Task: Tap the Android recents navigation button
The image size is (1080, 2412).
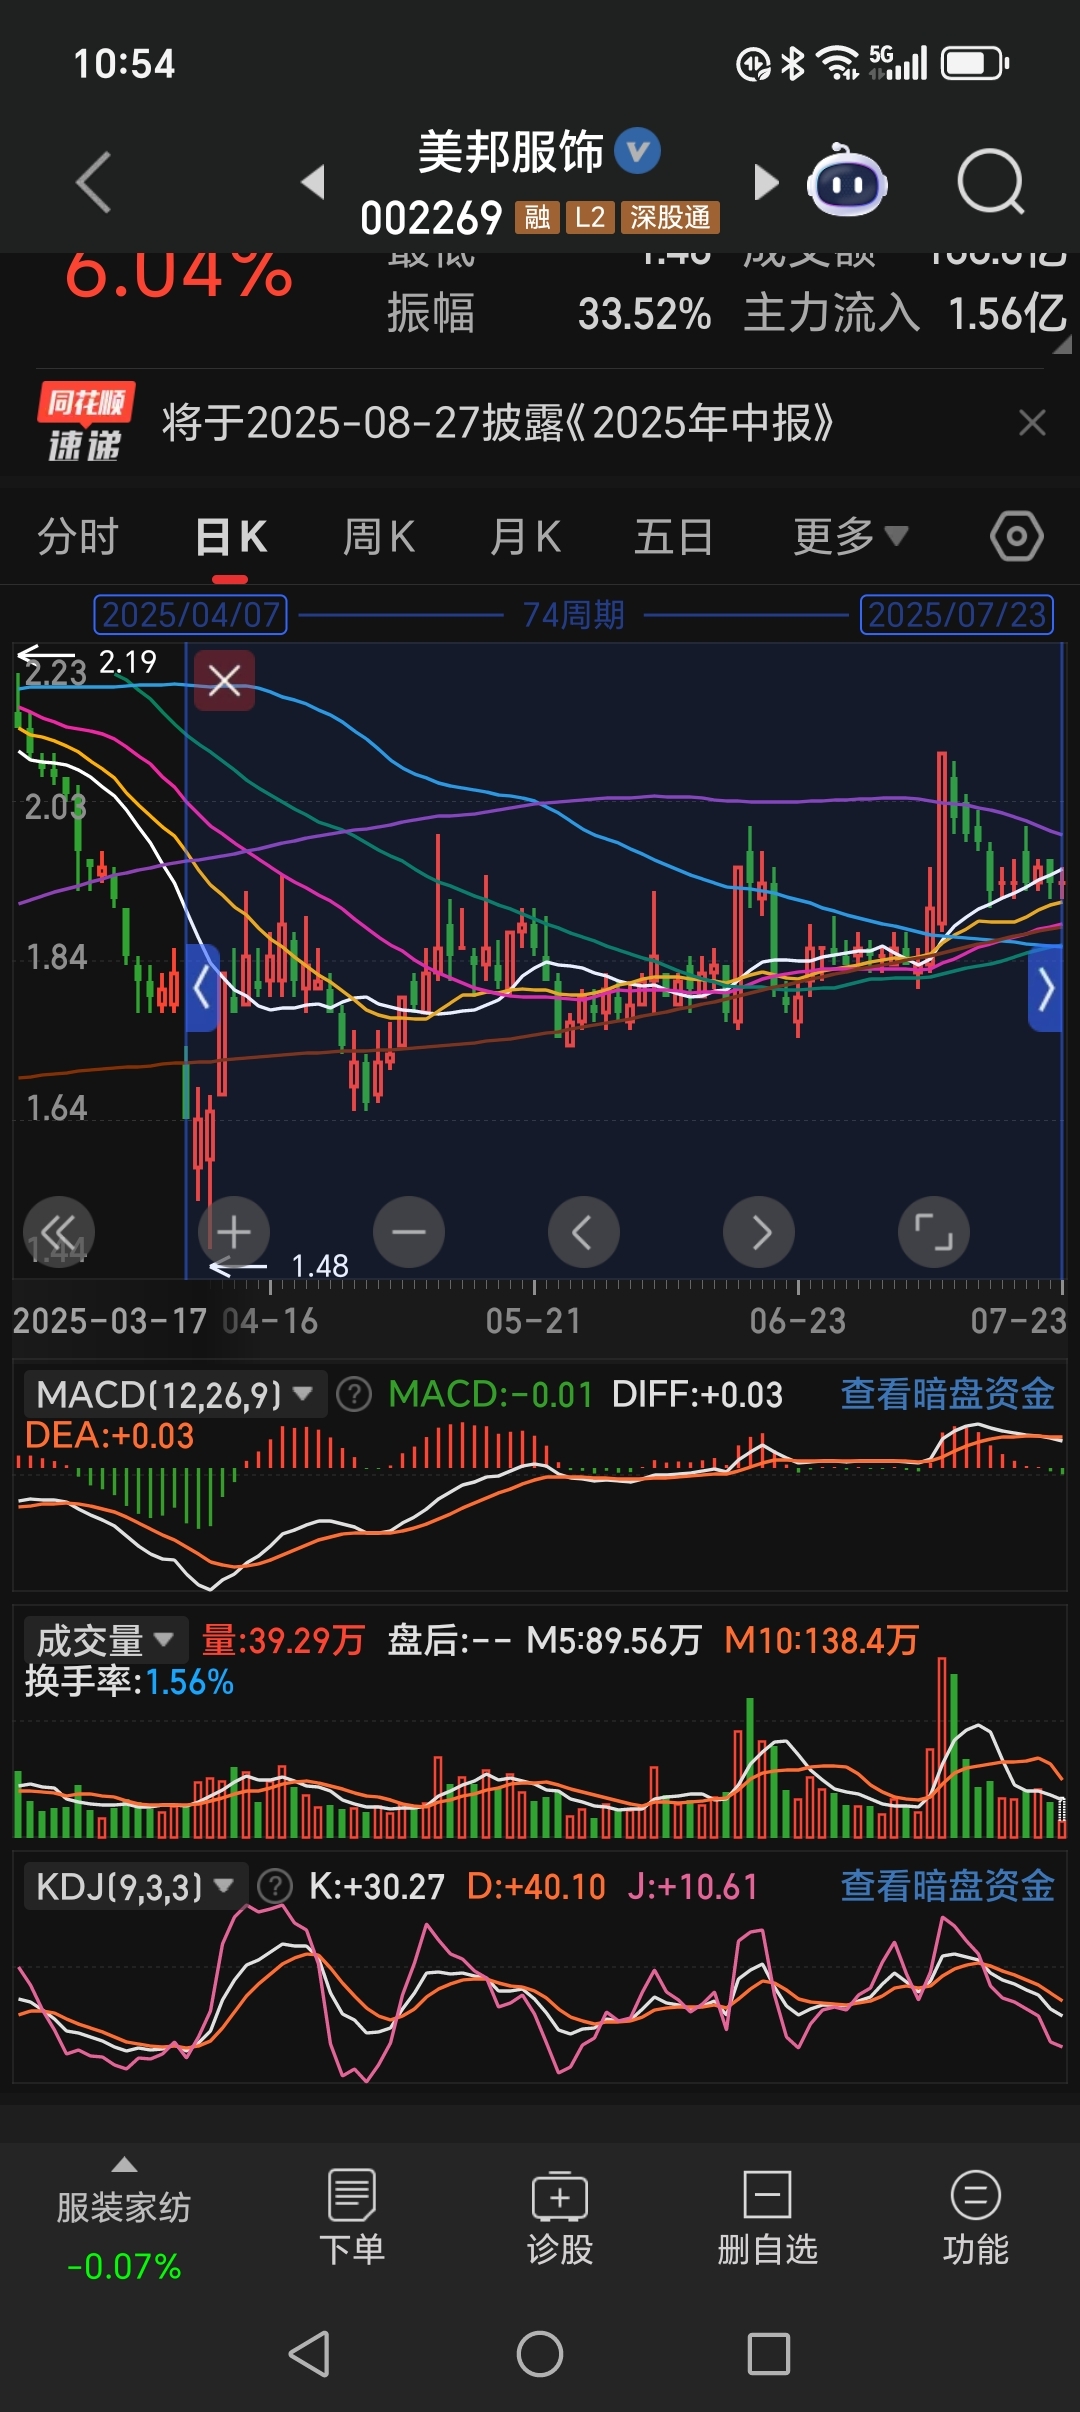Action: point(769,2354)
